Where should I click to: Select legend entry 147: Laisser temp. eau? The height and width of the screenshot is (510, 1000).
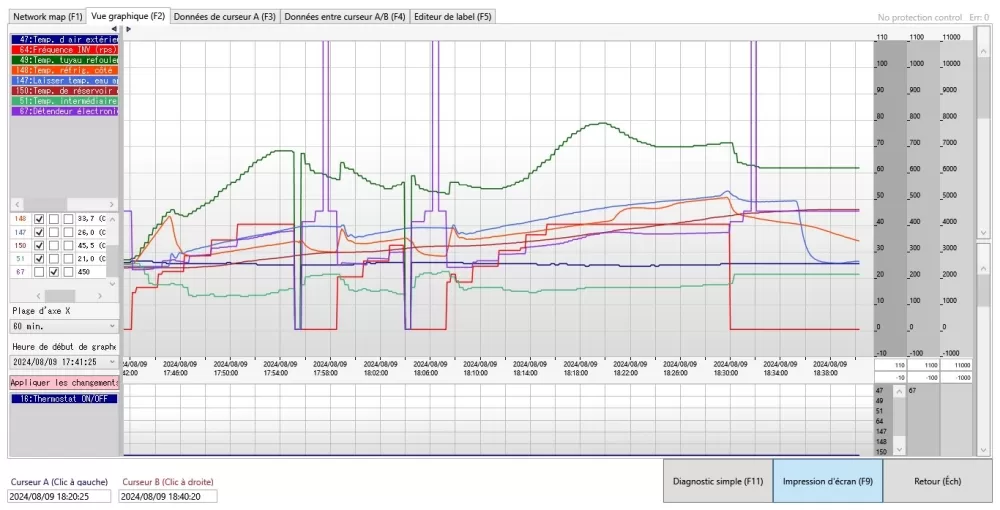(x=64, y=80)
